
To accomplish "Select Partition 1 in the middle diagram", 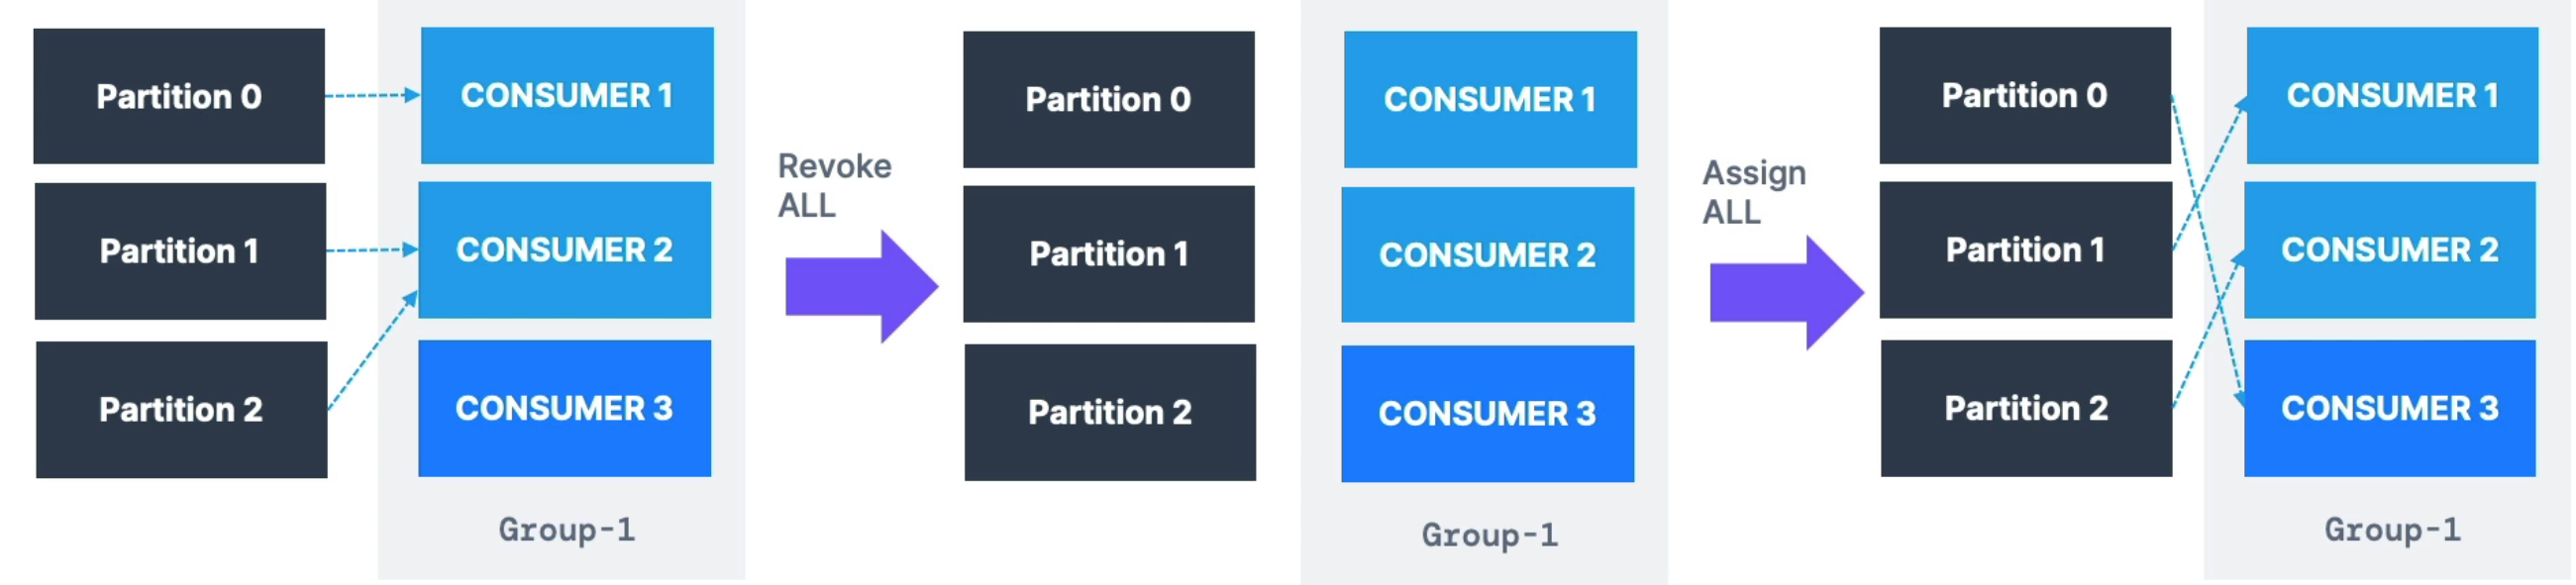I will click(1109, 254).
